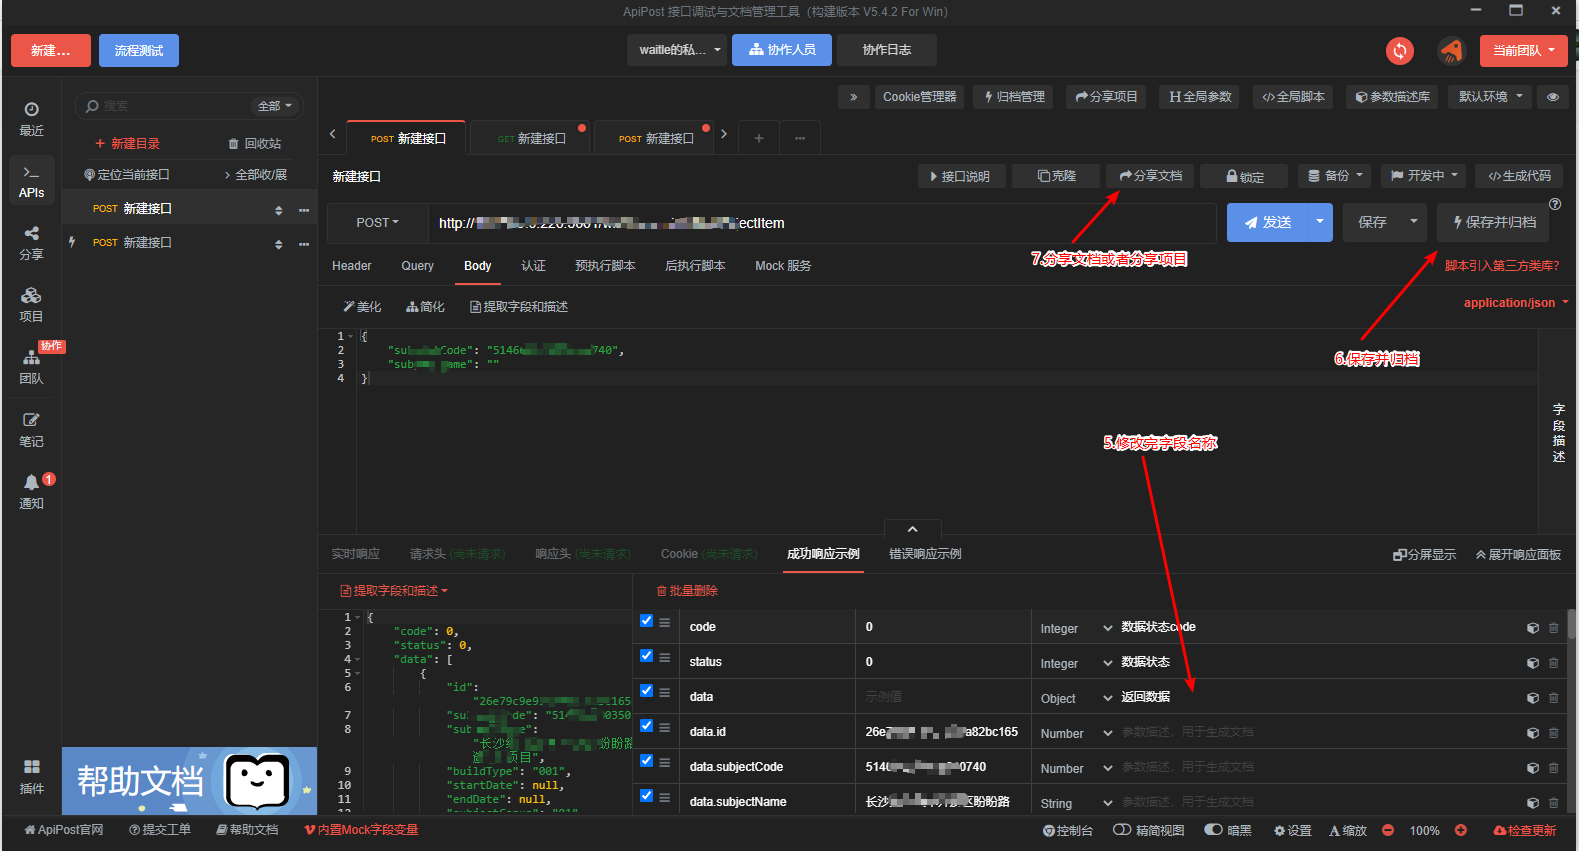Zoom out with the red minus icon
Screen dimensions: 1579x851
[x=1388, y=830]
